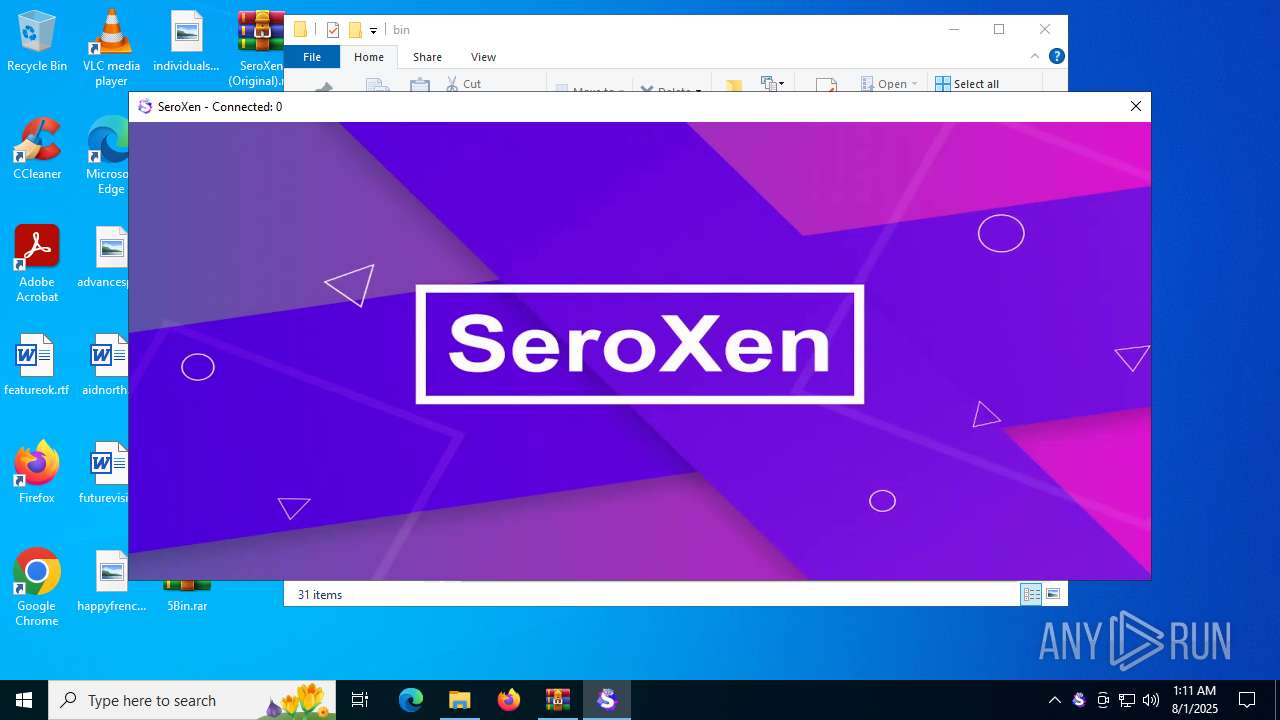Screen dimensions: 1280x720
Task: Click the taskbar search box
Action: tap(193, 700)
